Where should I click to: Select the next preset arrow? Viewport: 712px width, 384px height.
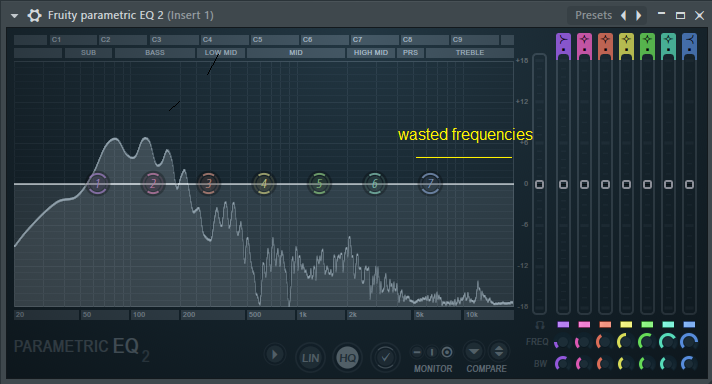[x=638, y=15]
